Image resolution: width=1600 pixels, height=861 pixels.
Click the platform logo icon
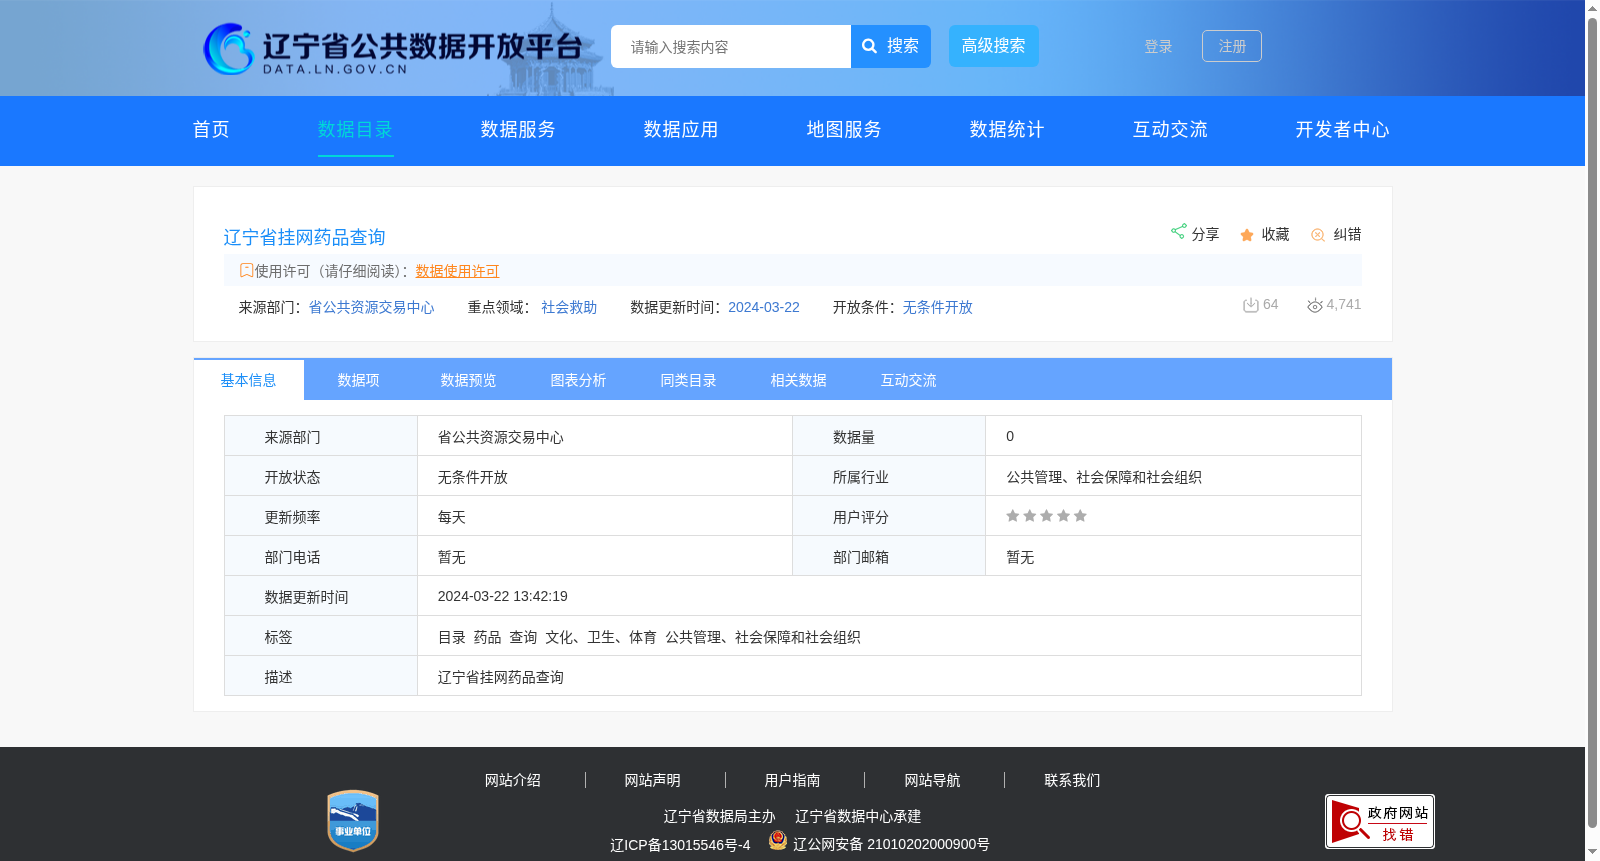click(x=228, y=48)
